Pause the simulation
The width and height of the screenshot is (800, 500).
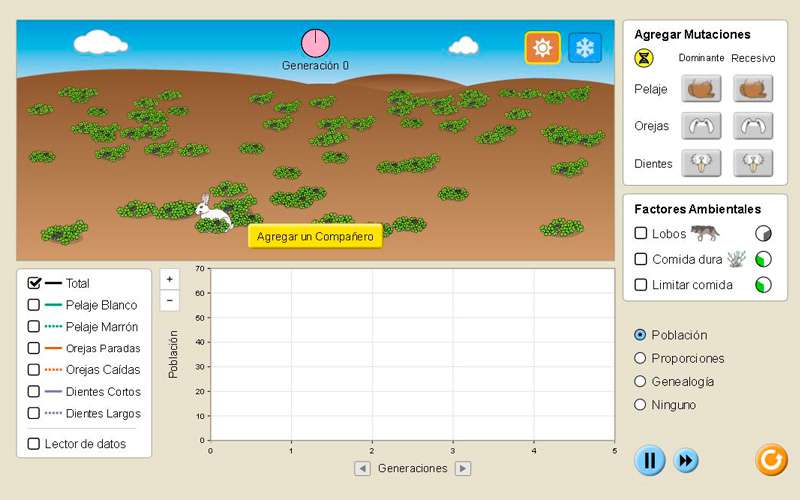(x=649, y=460)
